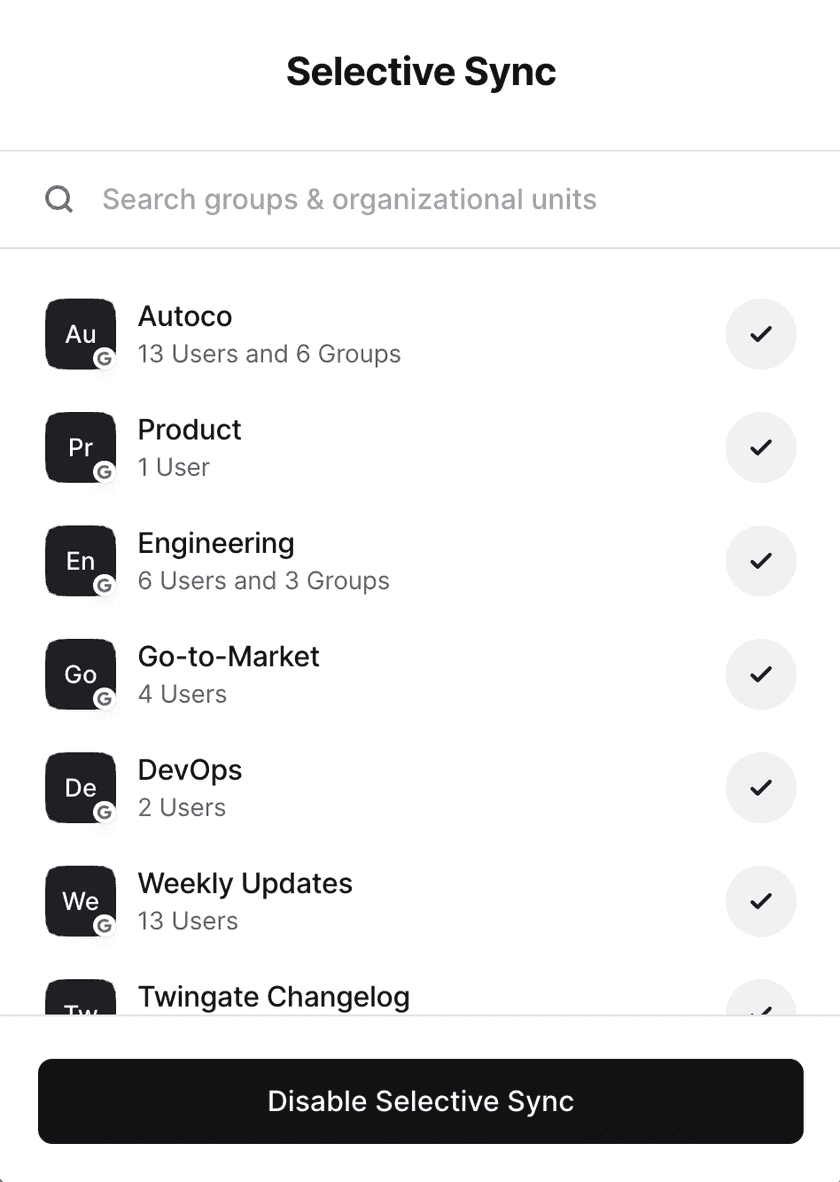This screenshot has height=1182, width=840.
Task: Select the Weekly Updates group name
Action: click(x=245, y=884)
